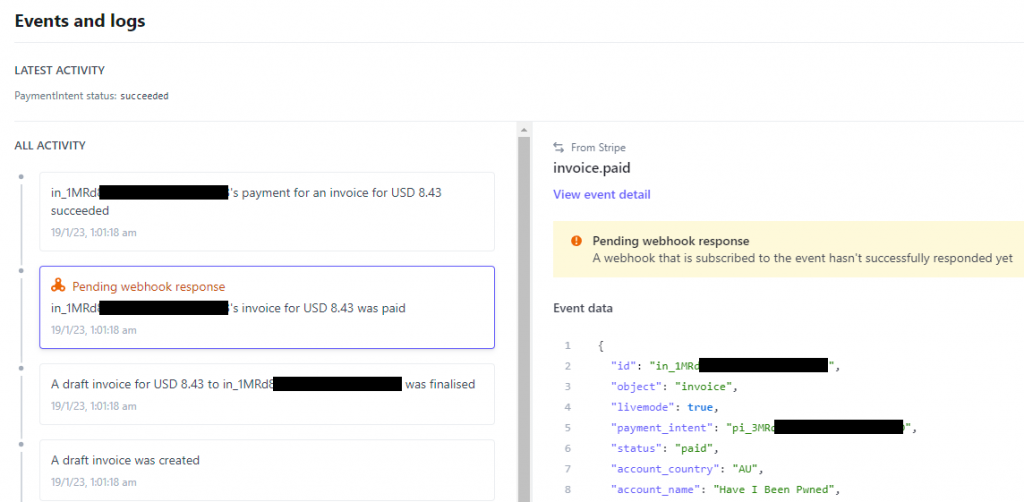This screenshot has width=1024, height=502.
Task: Select the draft invoice was finalised card
Action: tap(267, 394)
